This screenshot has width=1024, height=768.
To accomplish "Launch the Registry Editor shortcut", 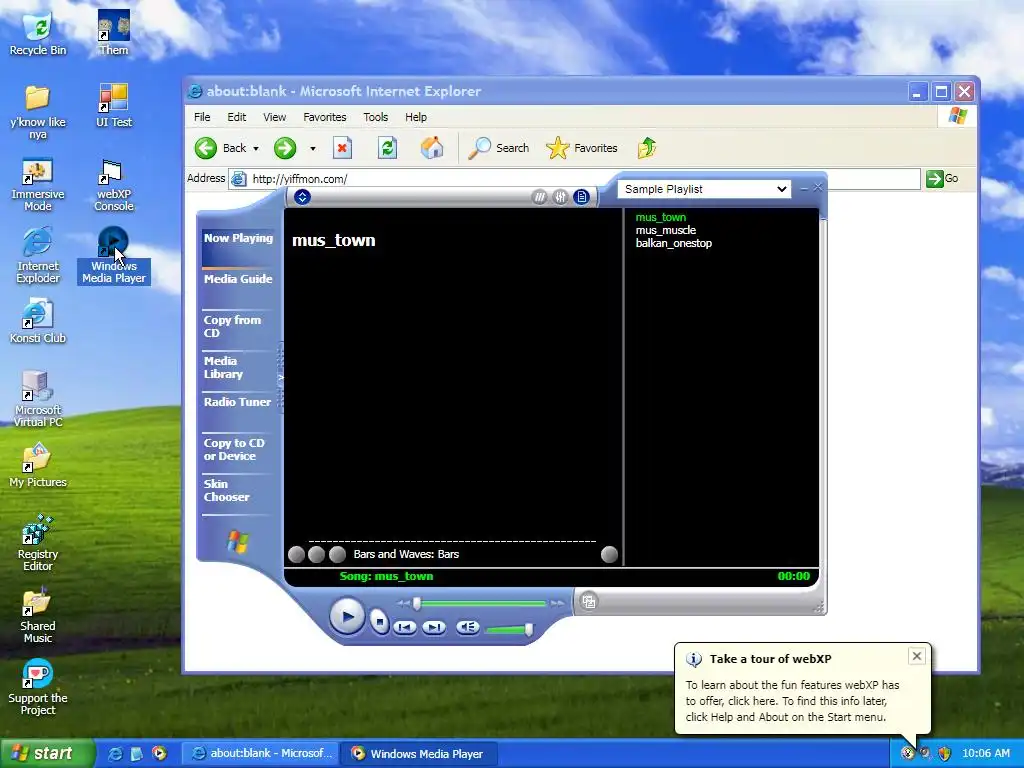I will point(37,543).
